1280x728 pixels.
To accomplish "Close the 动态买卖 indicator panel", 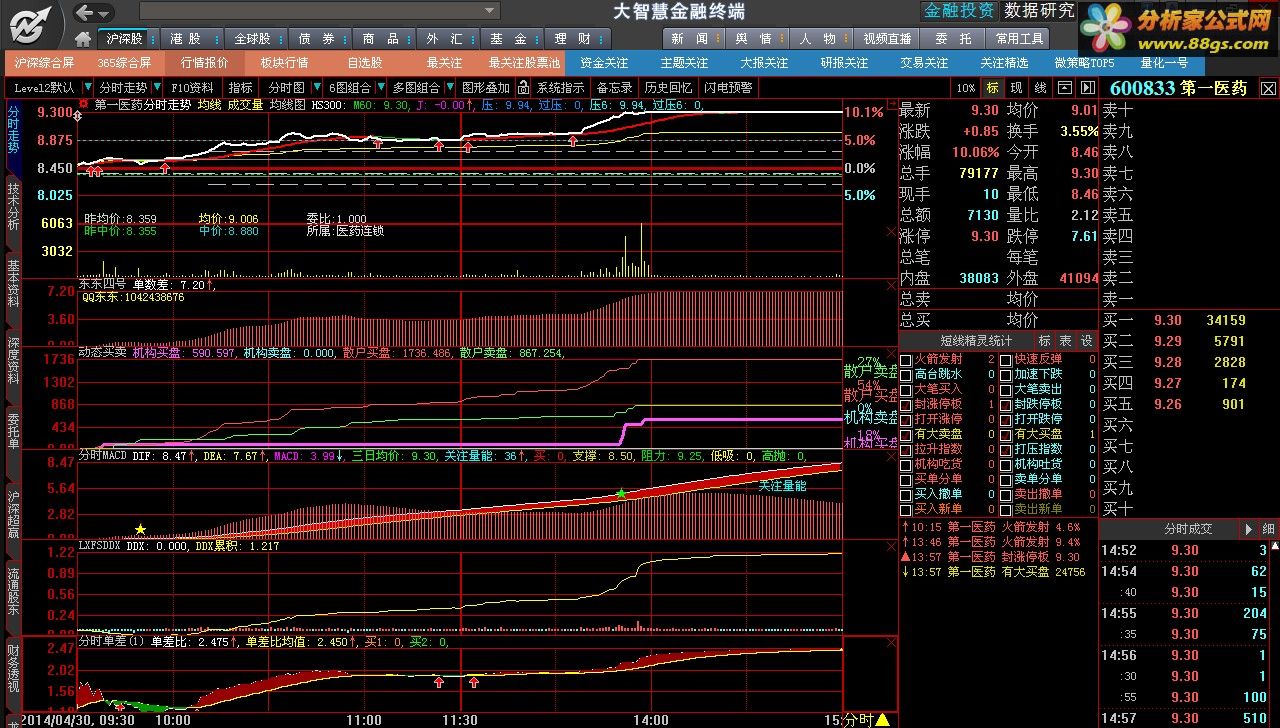I will click(x=890, y=353).
